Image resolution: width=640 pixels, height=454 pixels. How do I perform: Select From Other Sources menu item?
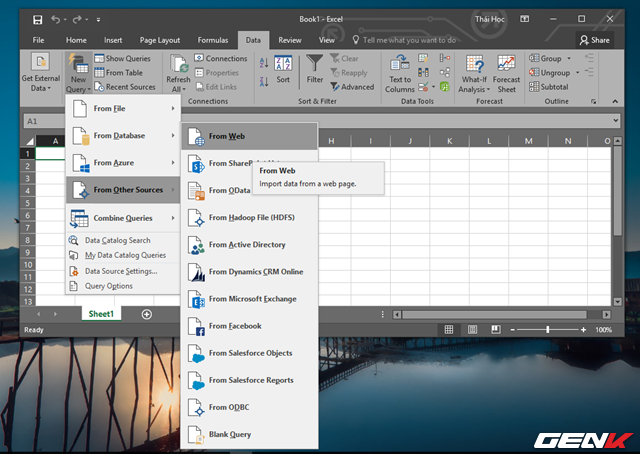pos(123,190)
